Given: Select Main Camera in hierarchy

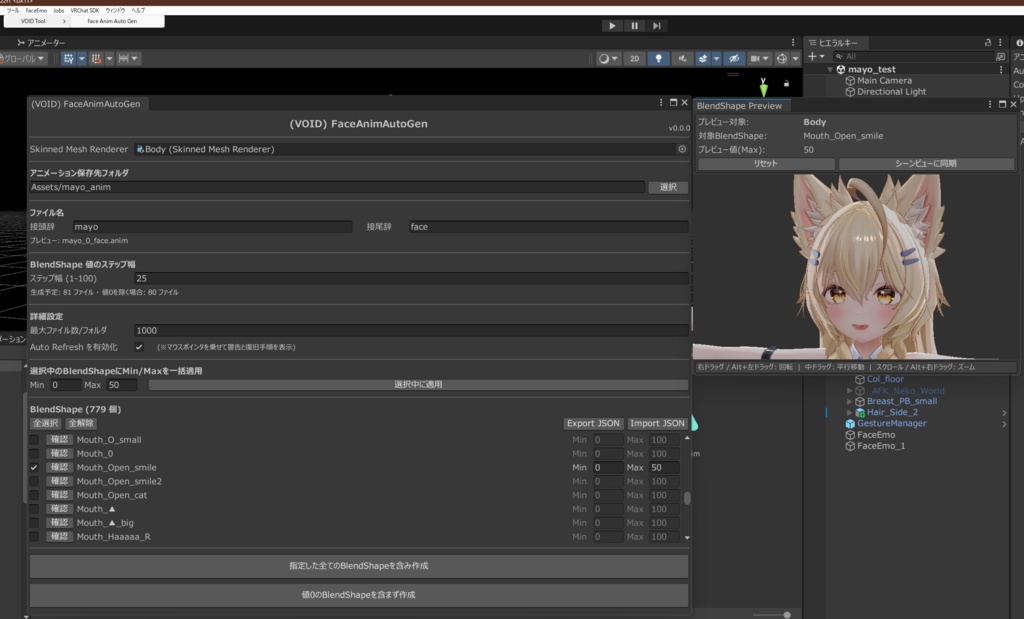Looking at the screenshot, I should [x=884, y=80].
